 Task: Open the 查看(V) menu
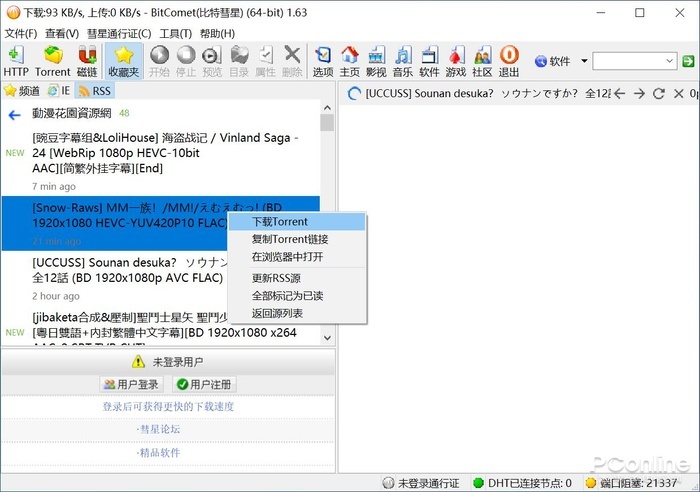pyautogui.click(x=62, y=33)
